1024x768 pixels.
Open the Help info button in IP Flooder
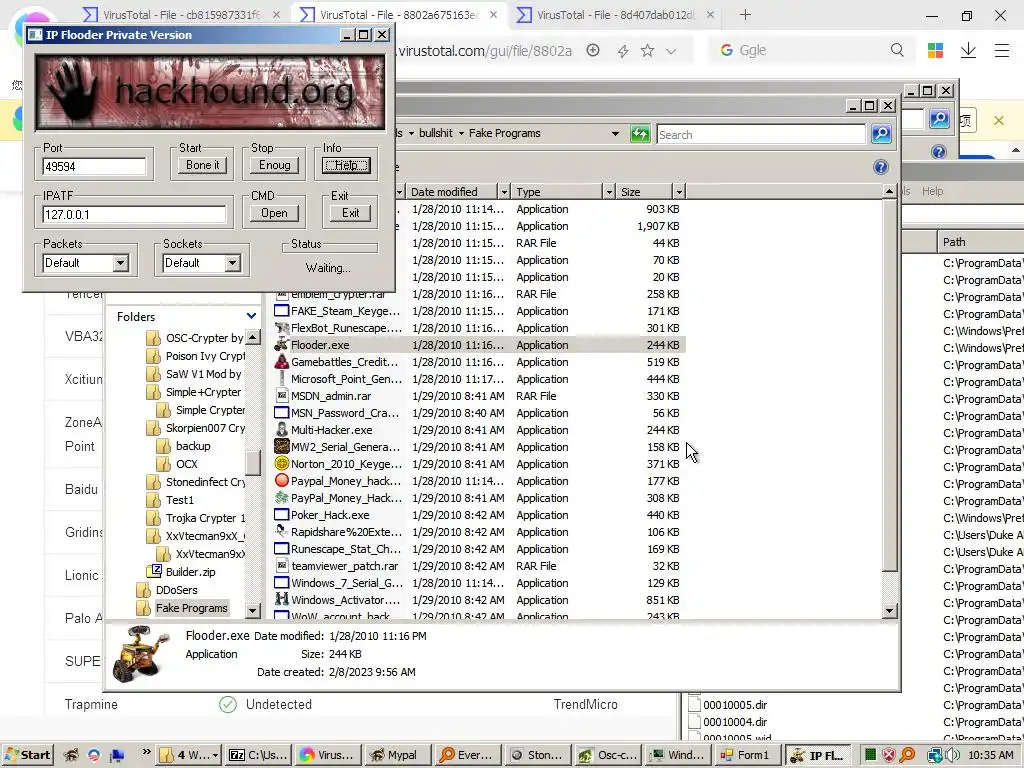(346, 165)
